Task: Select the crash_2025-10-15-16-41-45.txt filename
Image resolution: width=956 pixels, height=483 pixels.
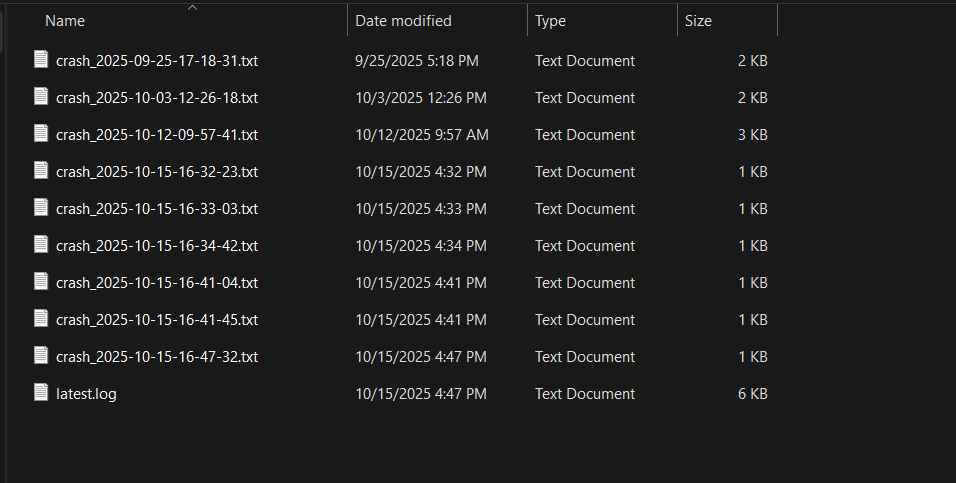Action: pyautogui.click(x=157, y=320)
